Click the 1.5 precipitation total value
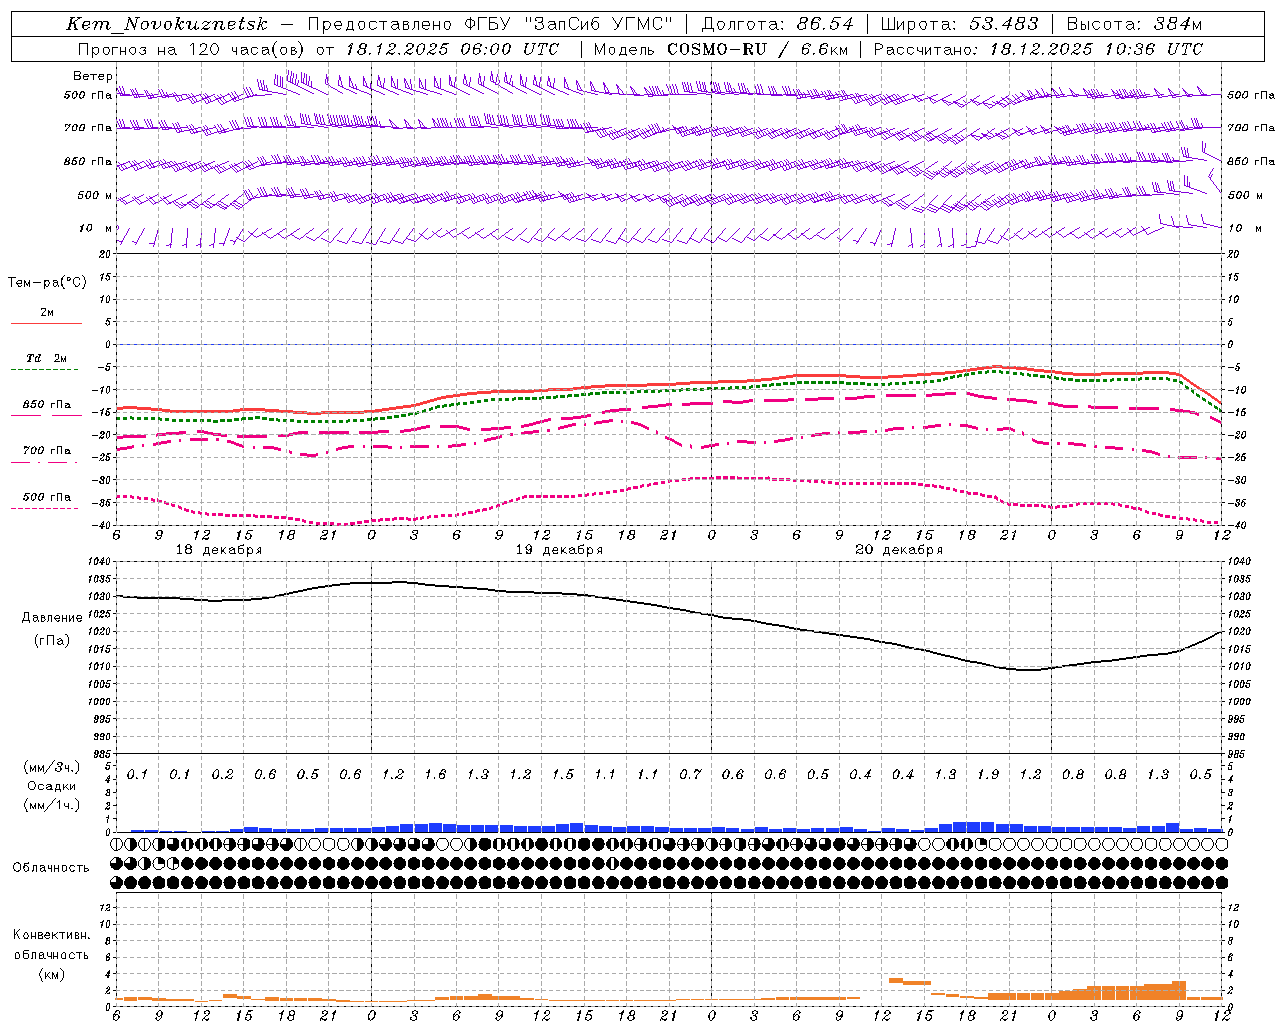Image resolution: width=1280 pixels, height=1024 pixels. pos(563,775)
